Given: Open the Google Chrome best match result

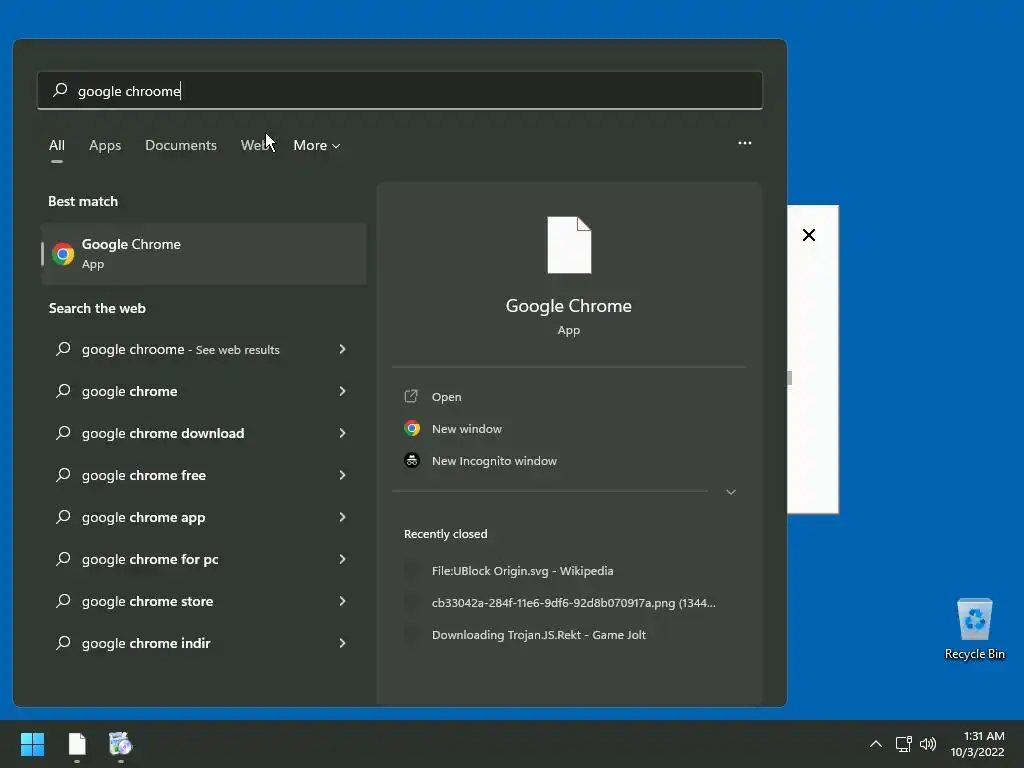Looking at the screenshot, I should tap(204, 253).
